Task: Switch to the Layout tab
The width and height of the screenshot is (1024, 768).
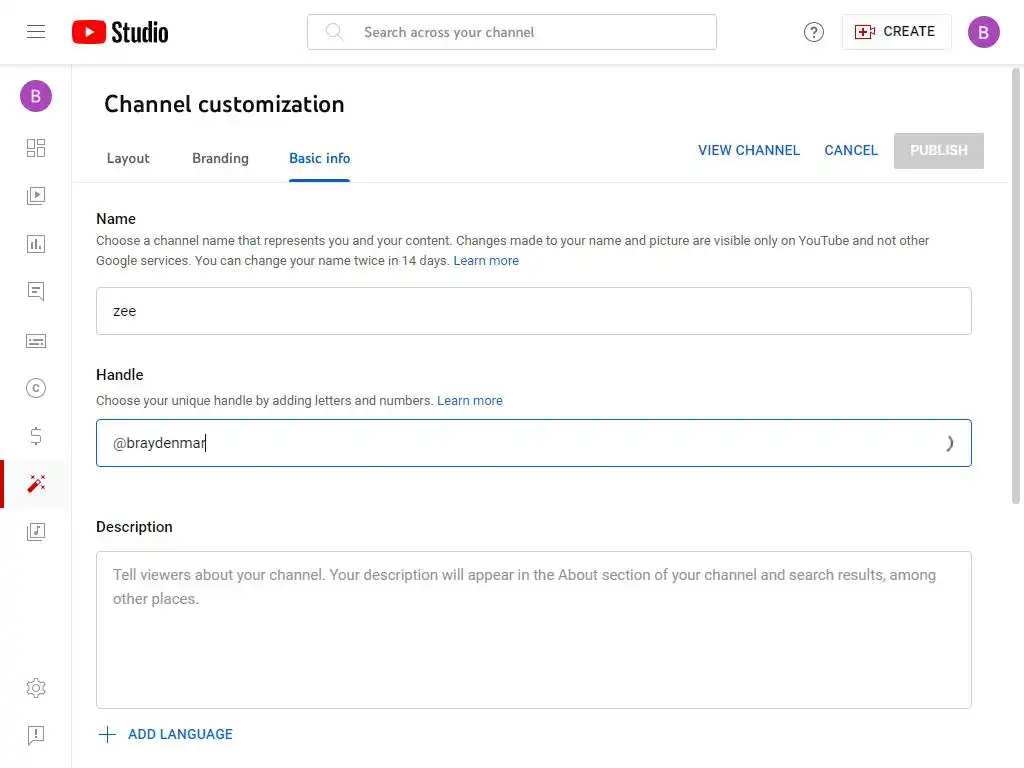Action: pyautogui.click(x=128, y=158)
